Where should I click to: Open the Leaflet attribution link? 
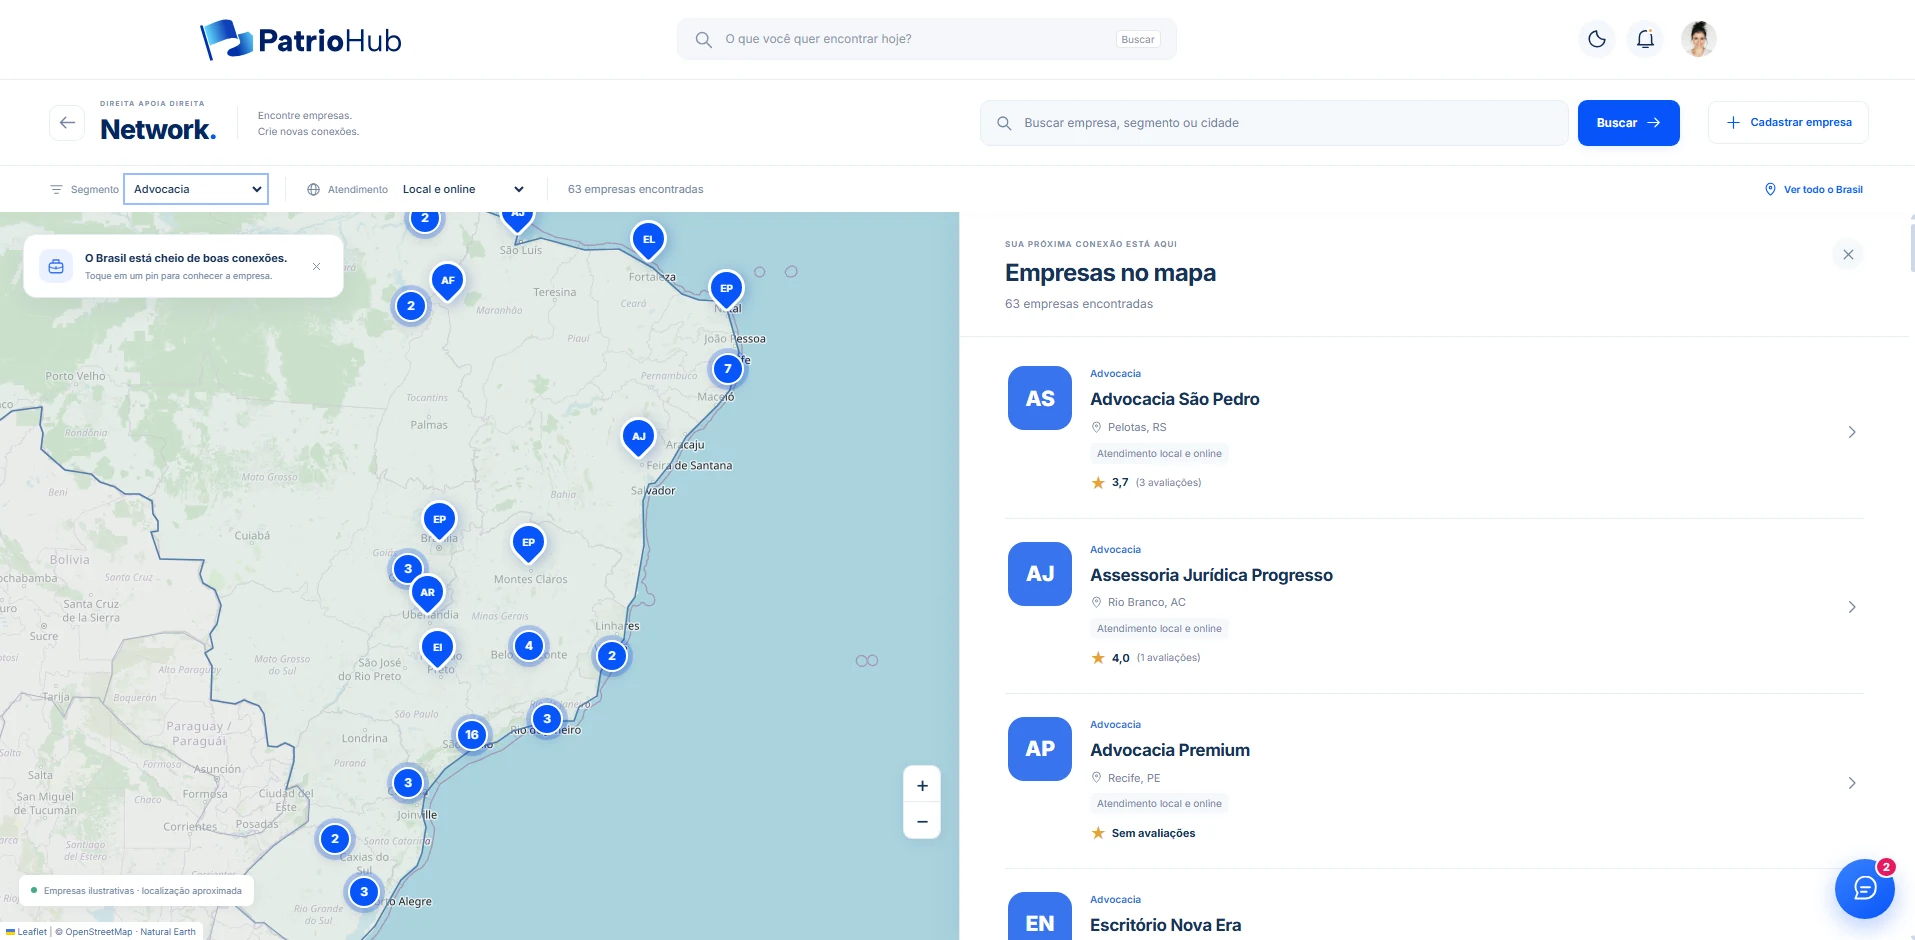pyautogui.click(x=26, y=932)
